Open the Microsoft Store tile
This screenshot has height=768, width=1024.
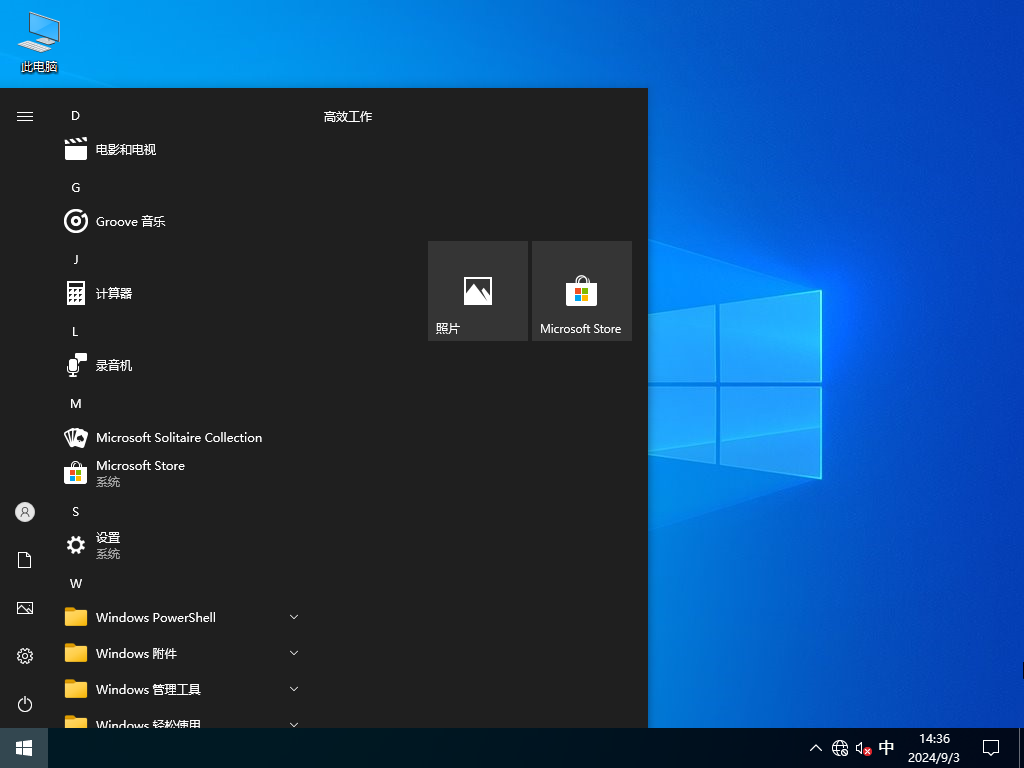(581, 290)
